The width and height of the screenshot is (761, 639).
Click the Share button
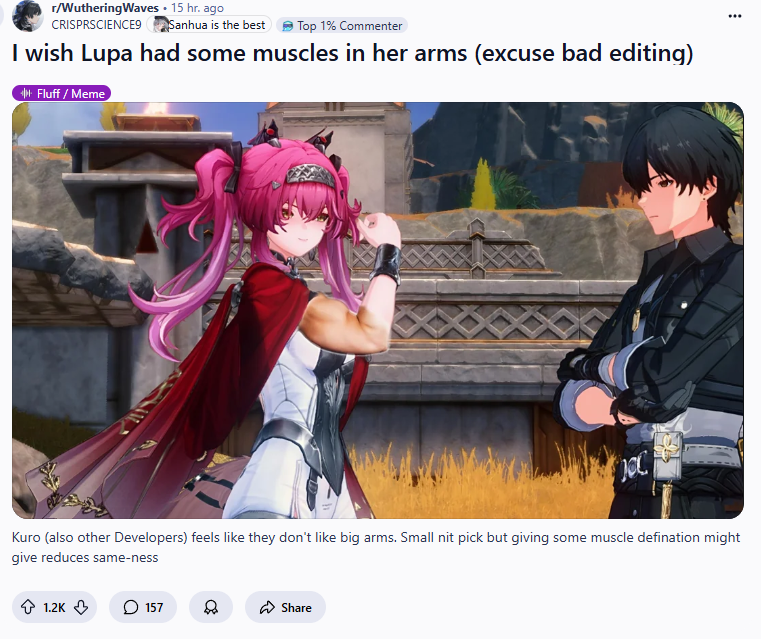[x=285, y=607]
